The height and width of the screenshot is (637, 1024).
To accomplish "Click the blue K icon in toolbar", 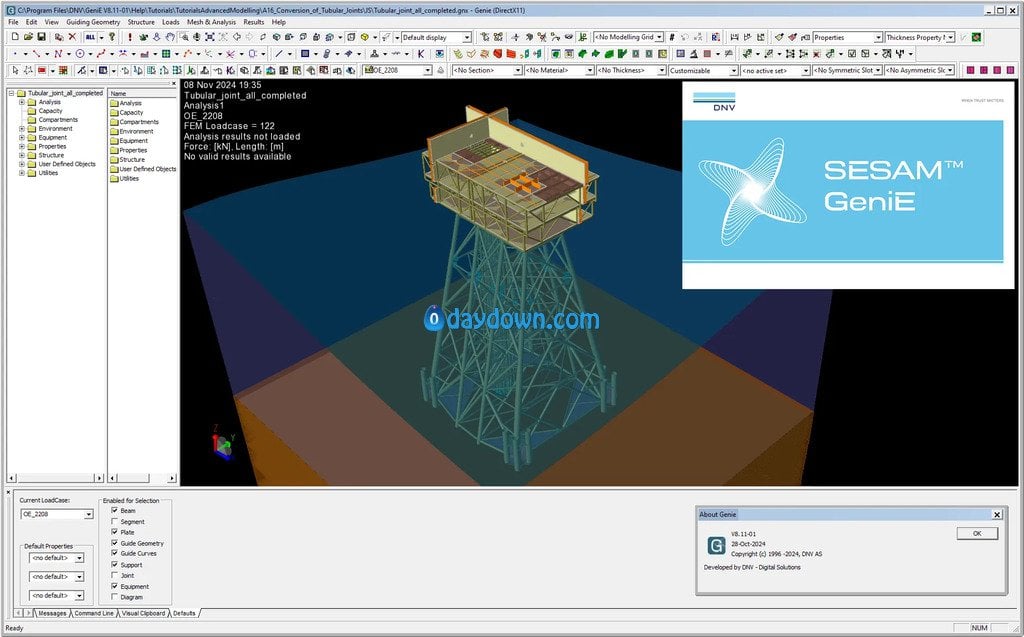I will [x=421, y=54].
